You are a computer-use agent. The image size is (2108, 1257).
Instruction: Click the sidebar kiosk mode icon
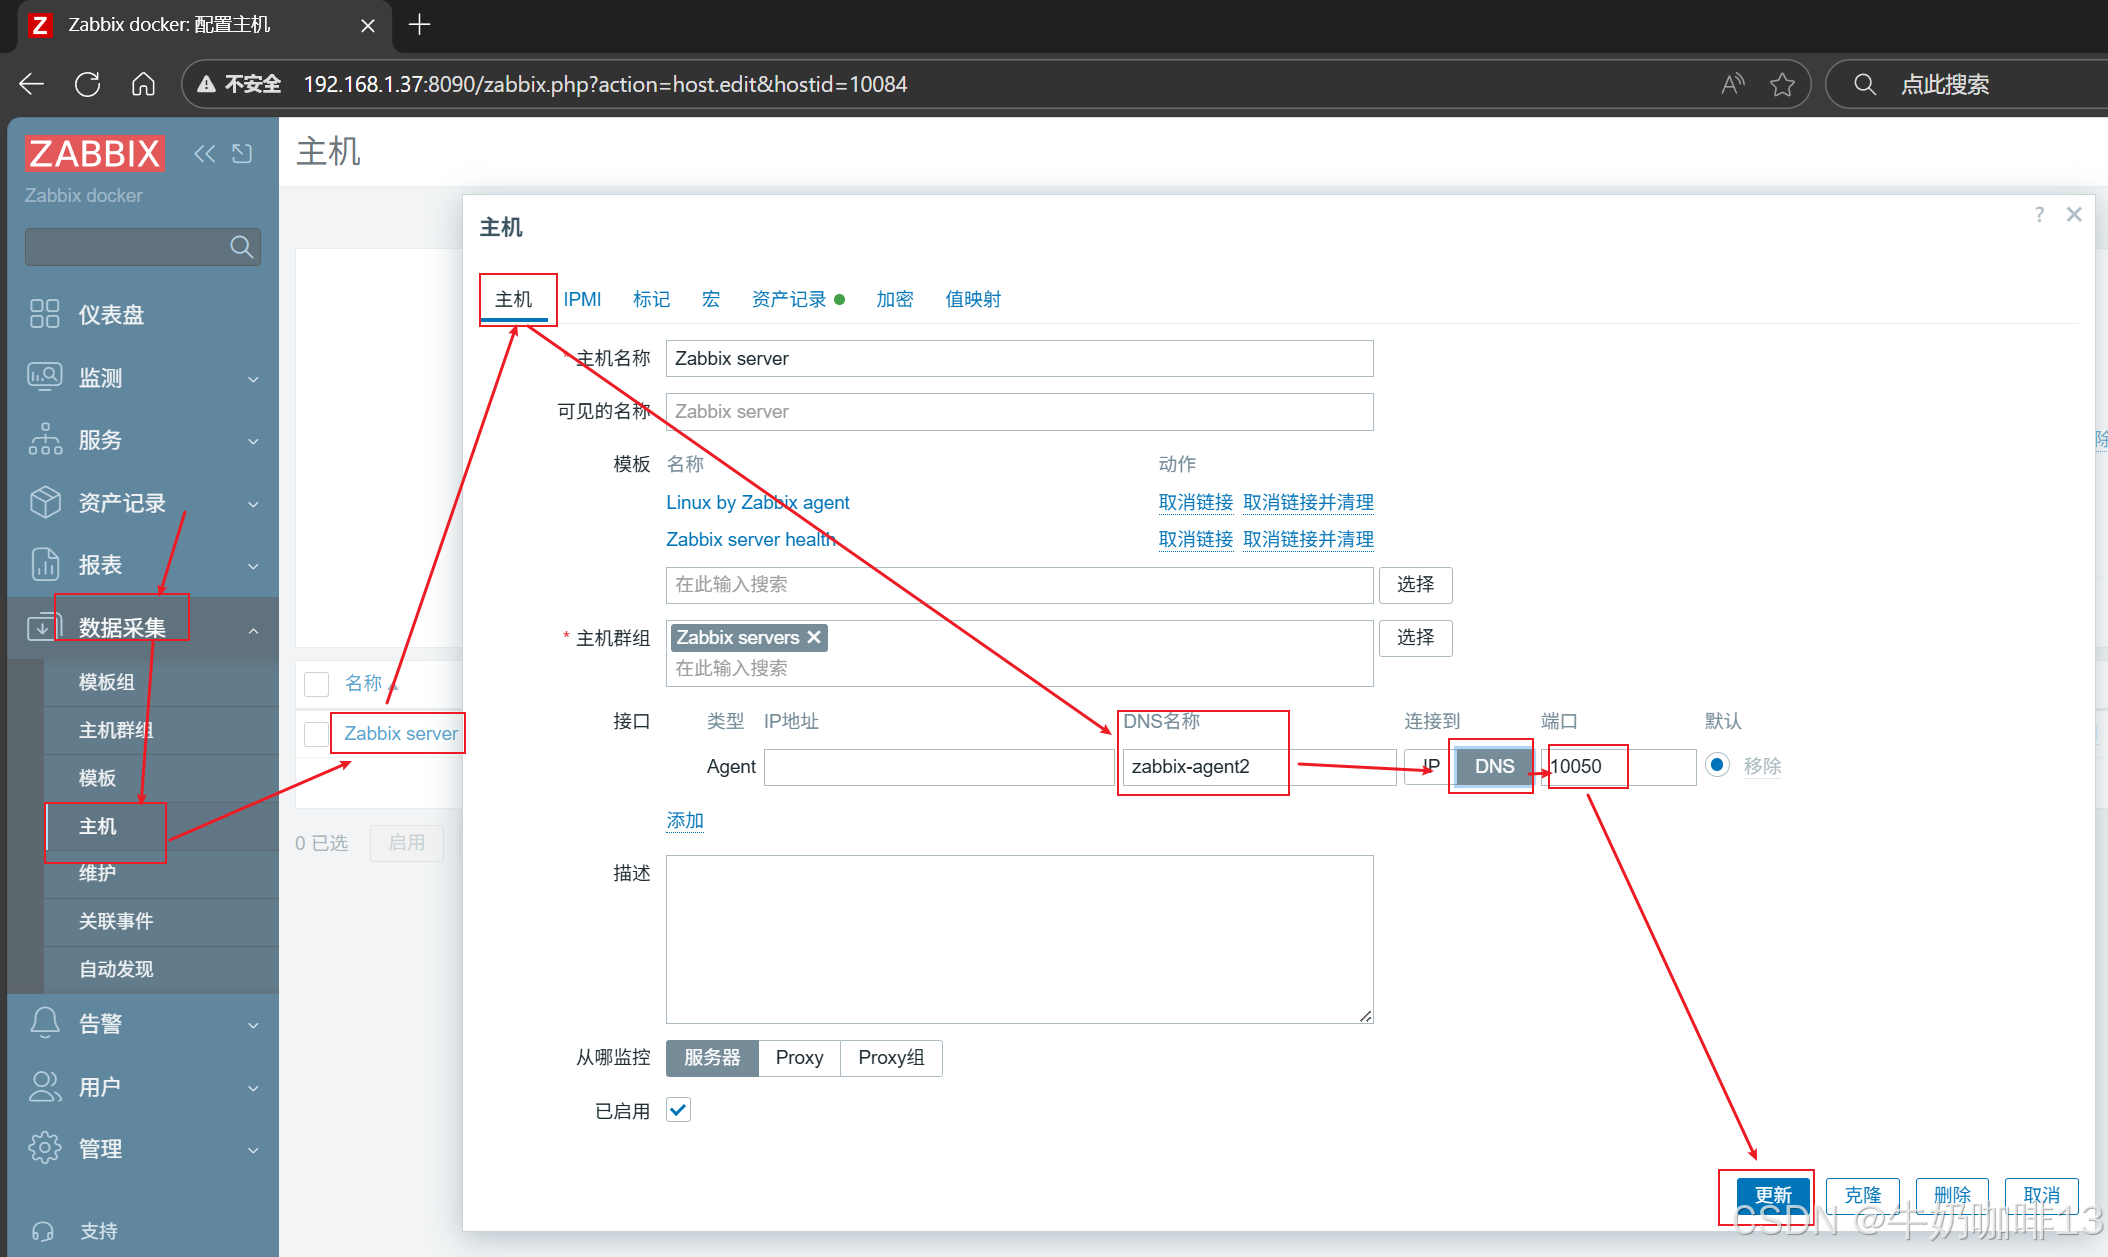[x=242, y=153]
